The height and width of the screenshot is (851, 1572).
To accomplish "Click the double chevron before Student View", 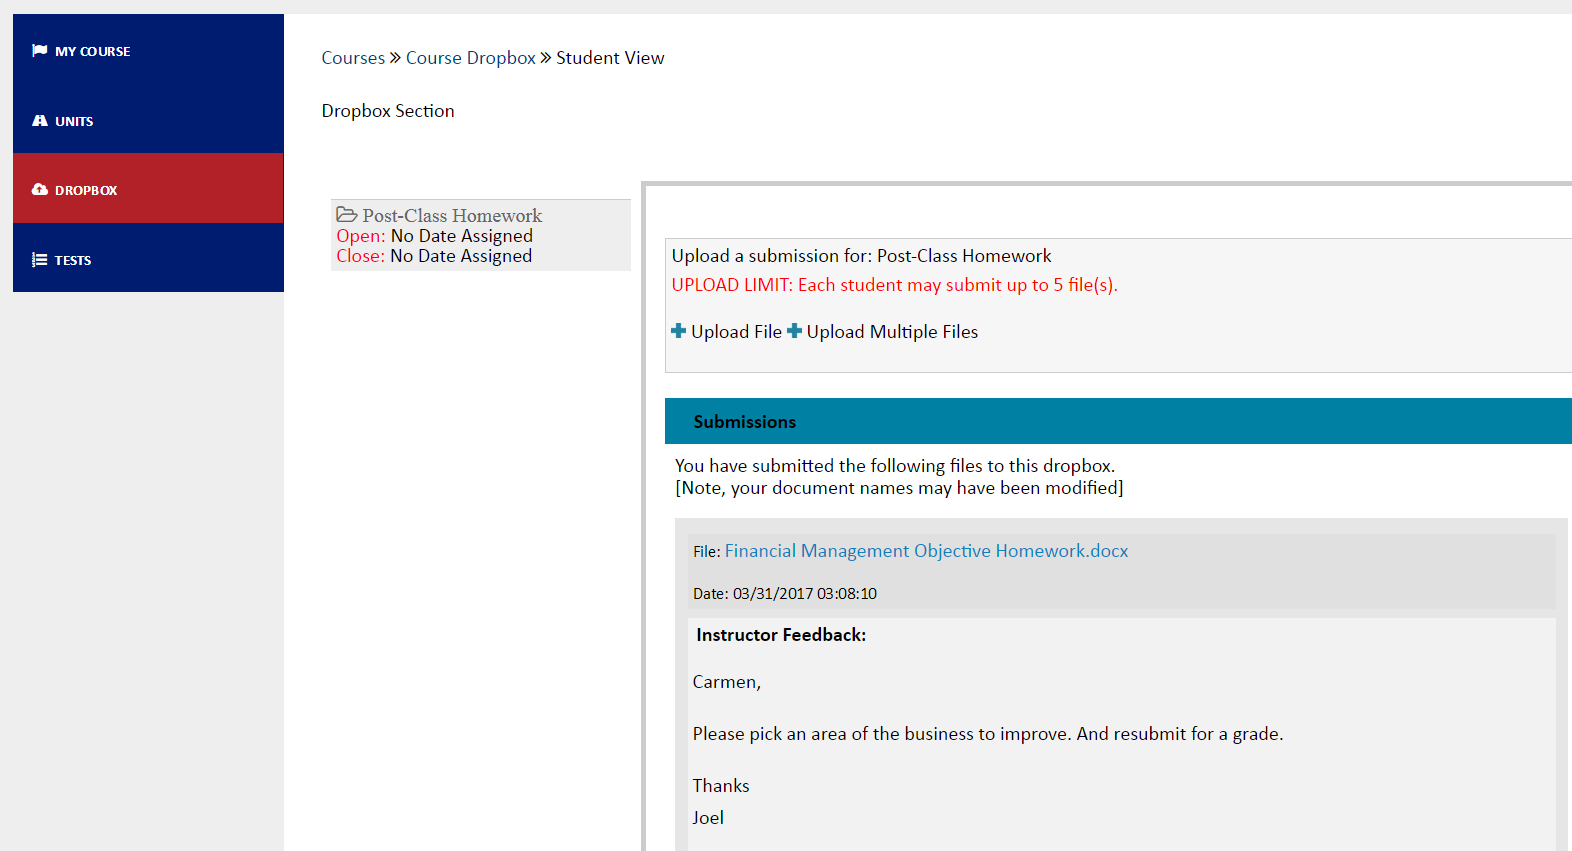I will [546, 58].
